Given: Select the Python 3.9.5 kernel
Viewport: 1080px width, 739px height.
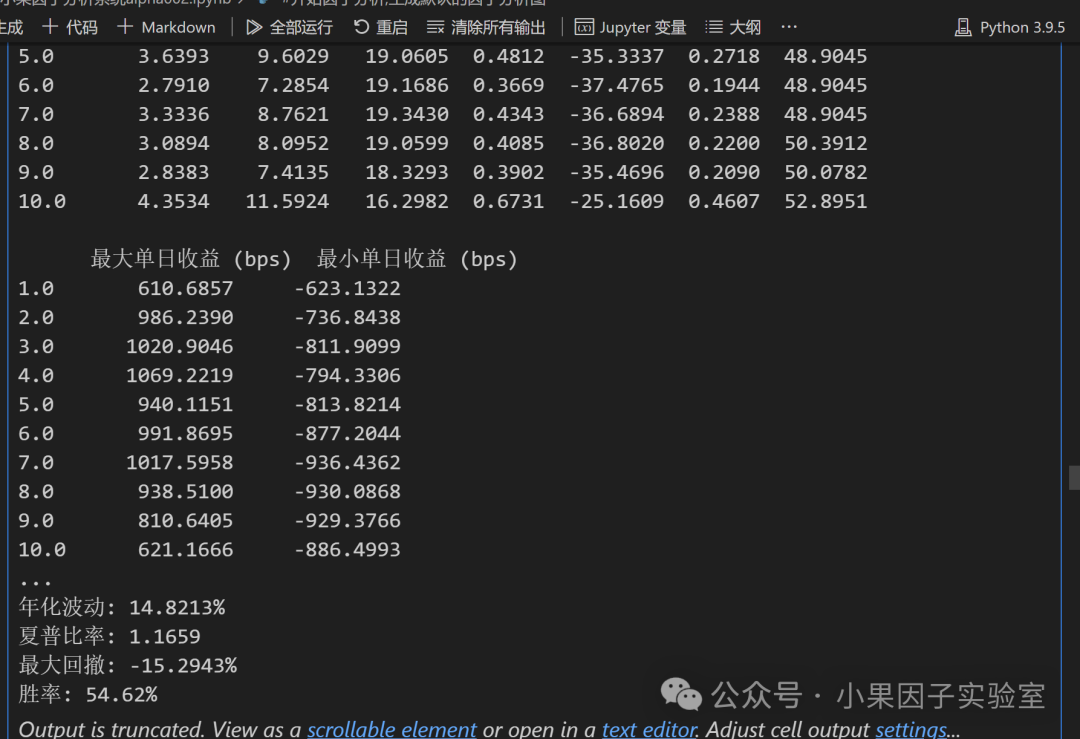Looking at the screenshot, I should [x=1010, y=28].
